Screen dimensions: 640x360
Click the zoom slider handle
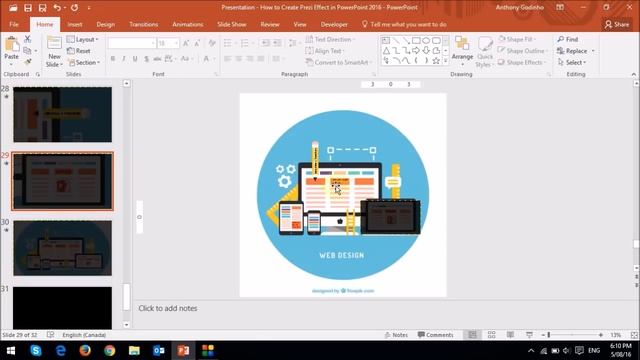[x=549, y=335]
